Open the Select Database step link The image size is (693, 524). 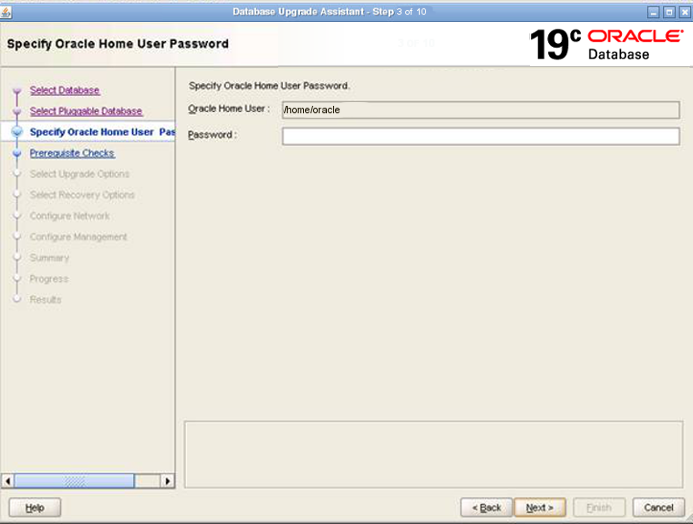(64, 90)
